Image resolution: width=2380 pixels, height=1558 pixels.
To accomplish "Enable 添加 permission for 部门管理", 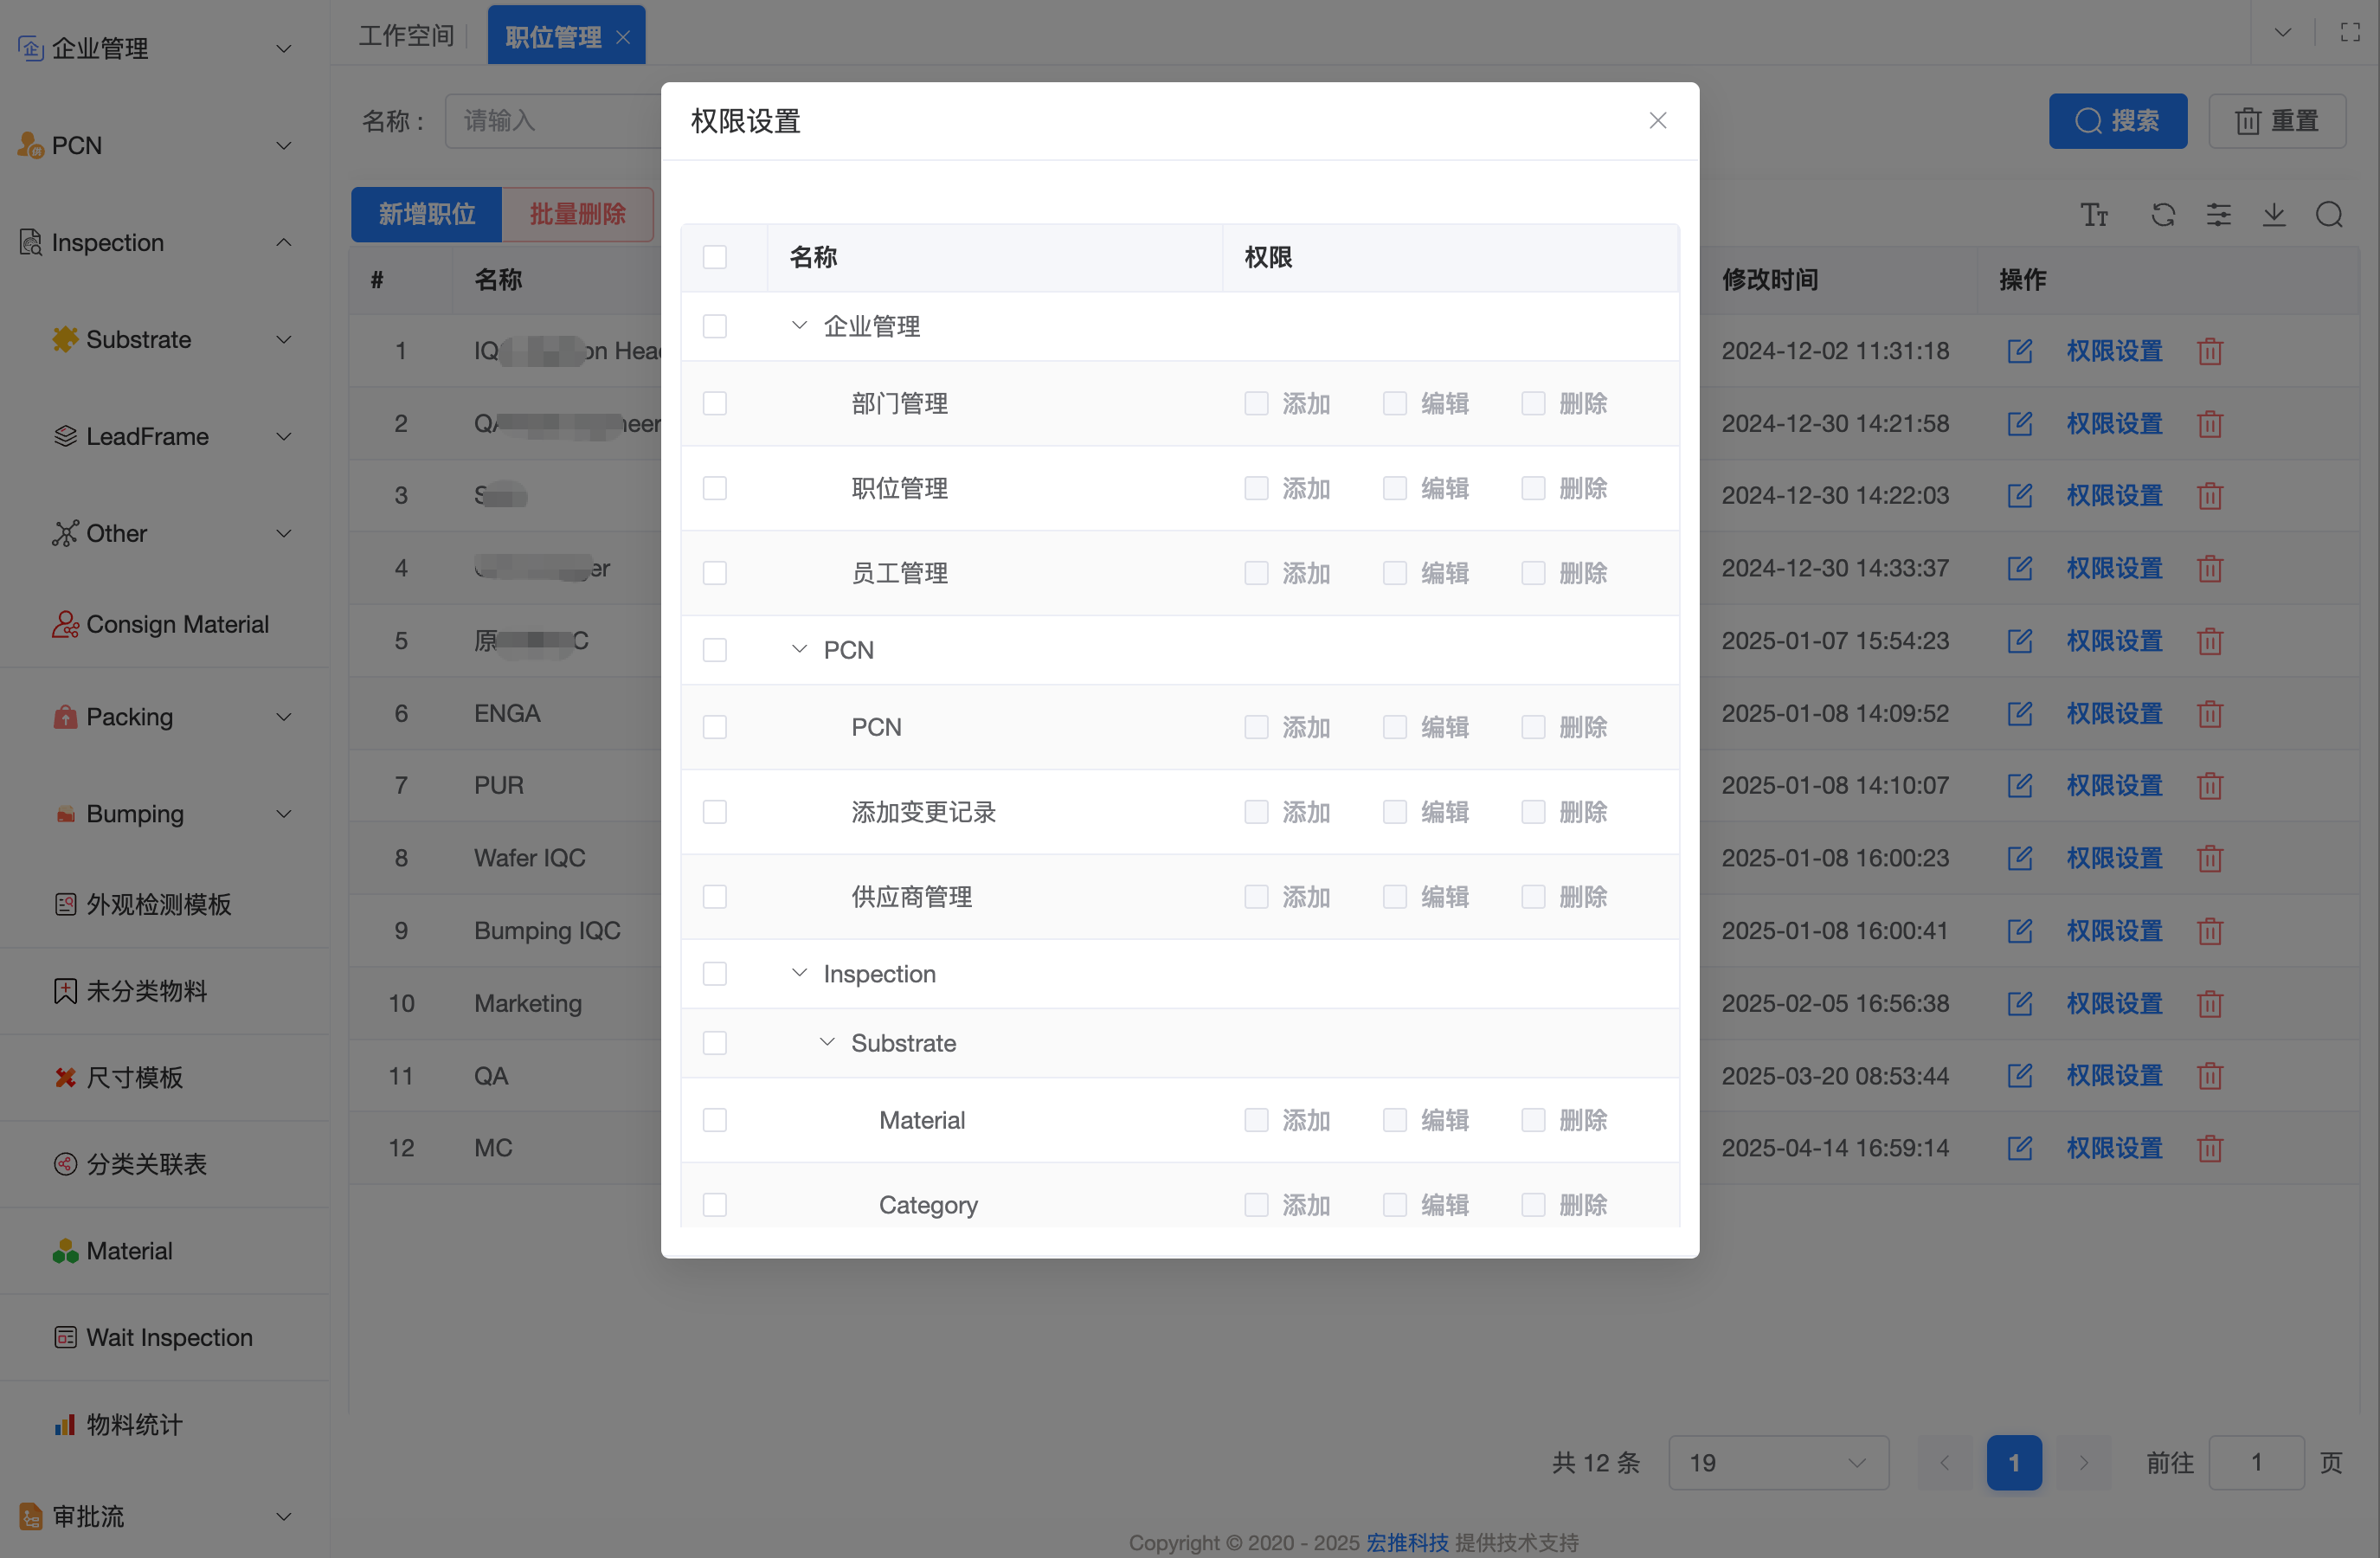I will (1256, 403).
